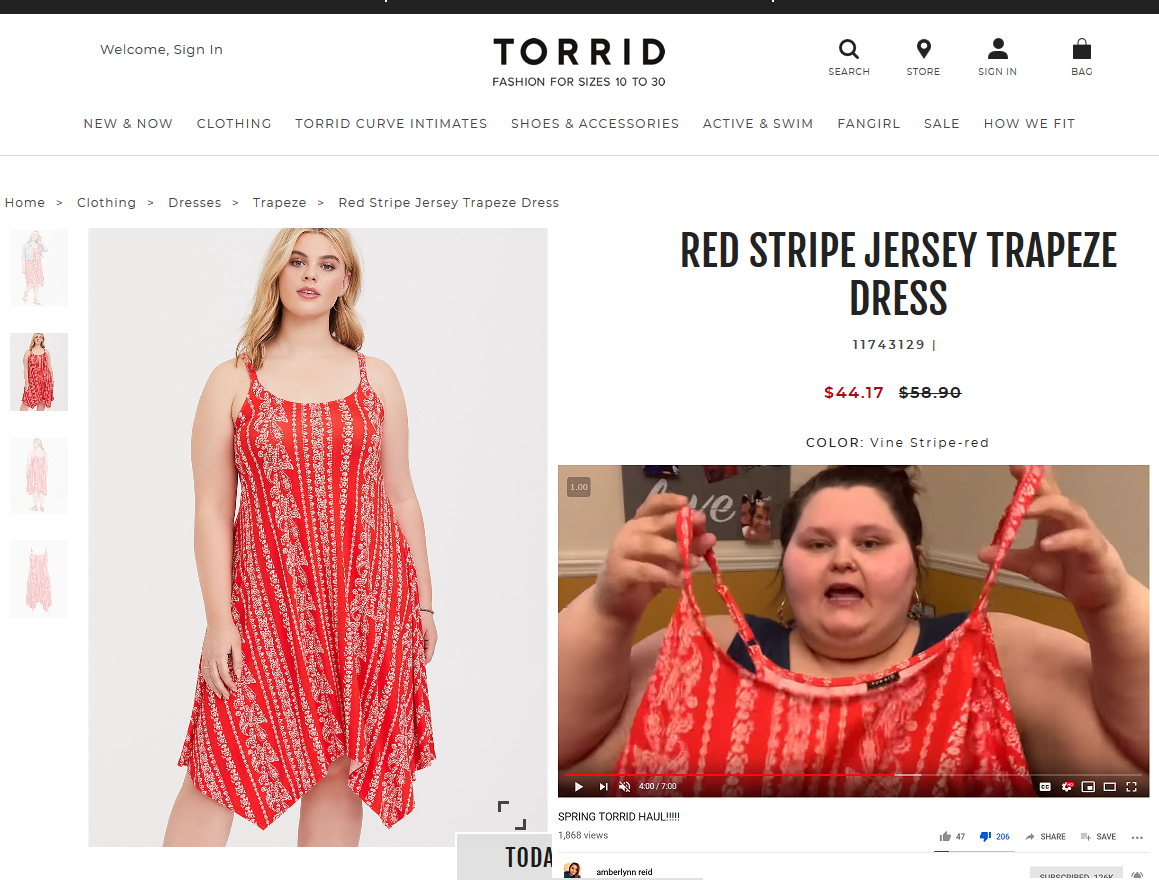Skip to next video
The image size is (1159, 880).
603,786
